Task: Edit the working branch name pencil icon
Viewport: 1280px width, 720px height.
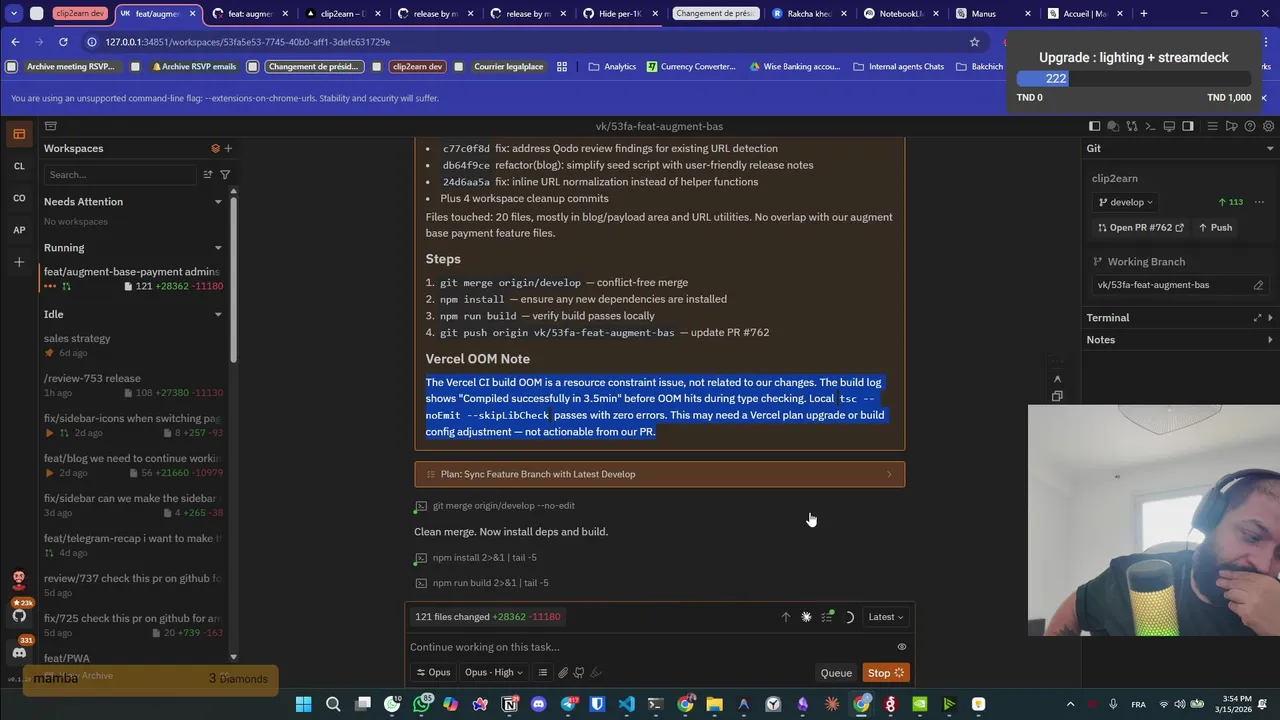Action: [1258, 285]
